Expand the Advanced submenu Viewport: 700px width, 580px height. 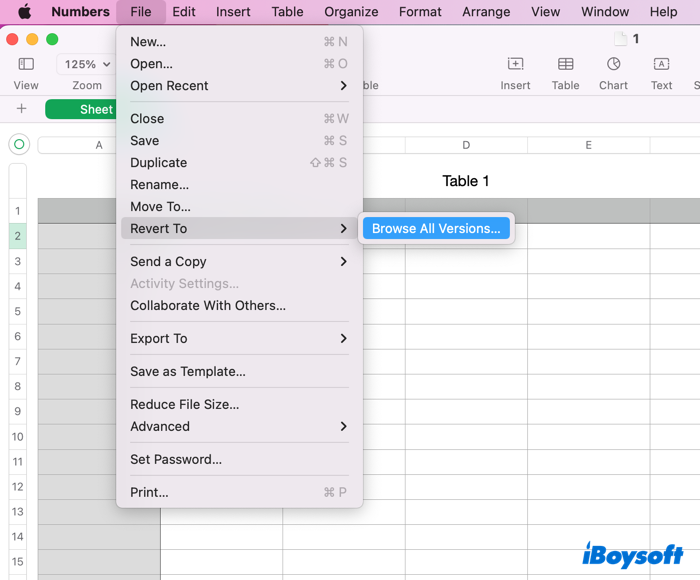[239, 427]
